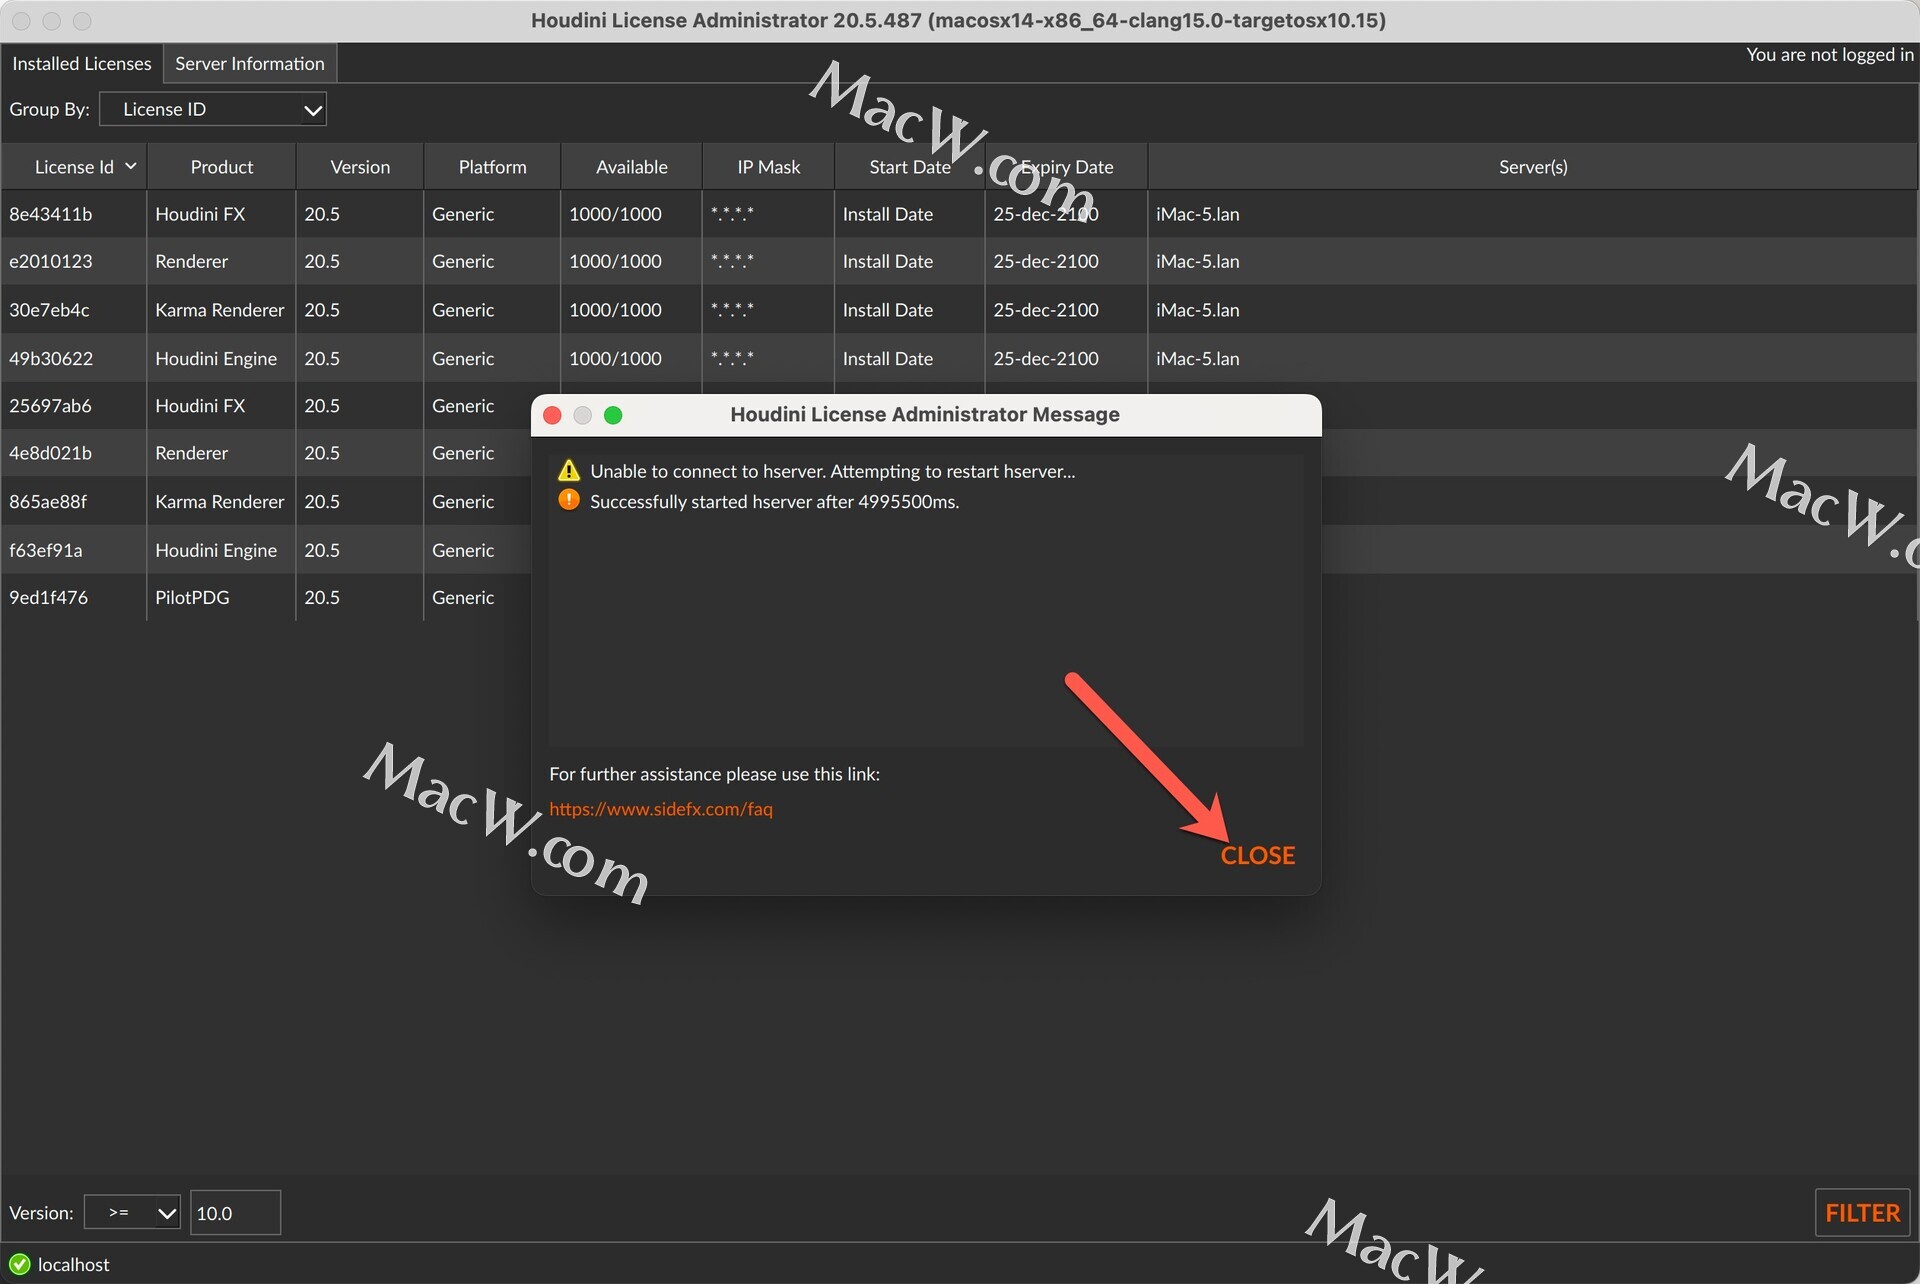The width and height of the screenshot is (1920, 1284).
Task: Select the PilotPDG license row
Action: point(191,597)
